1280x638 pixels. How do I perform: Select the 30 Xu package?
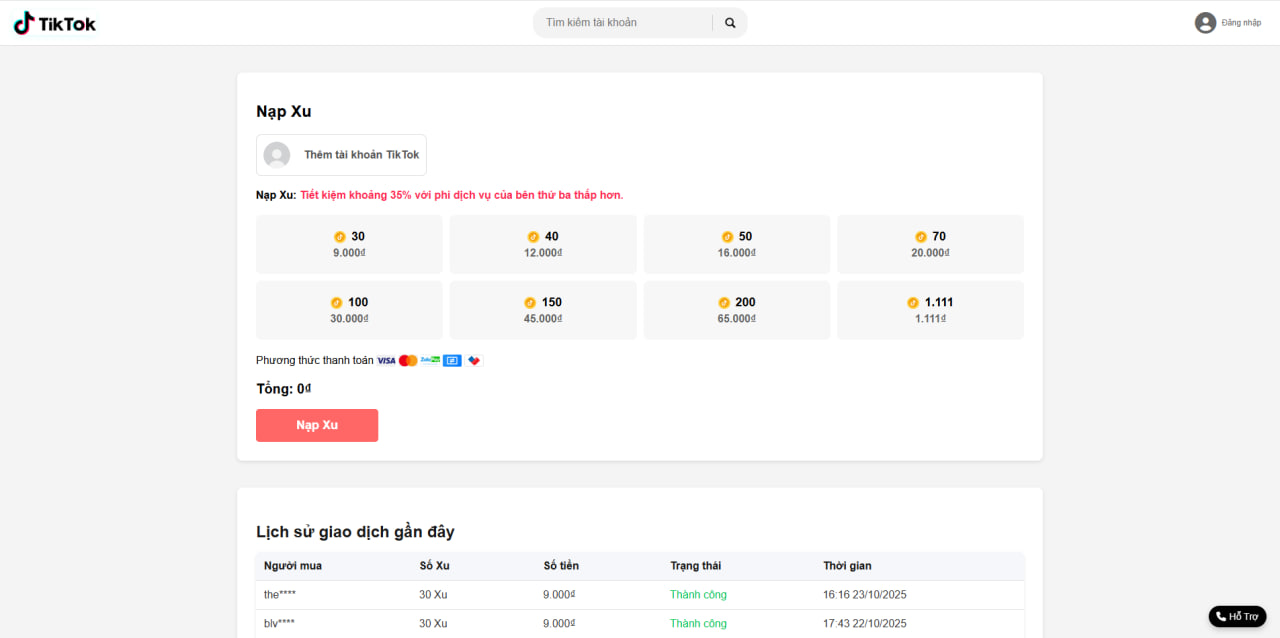[x=349, y=244]
